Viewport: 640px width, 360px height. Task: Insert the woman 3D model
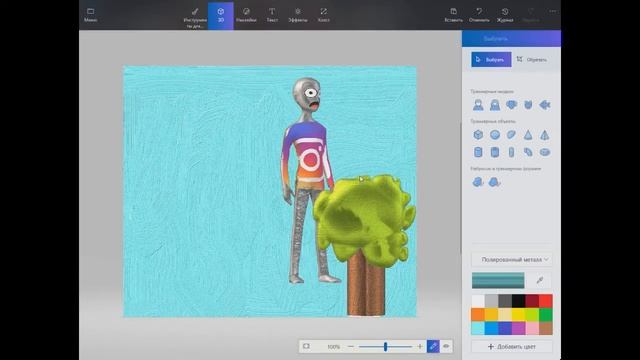point(495,105)
